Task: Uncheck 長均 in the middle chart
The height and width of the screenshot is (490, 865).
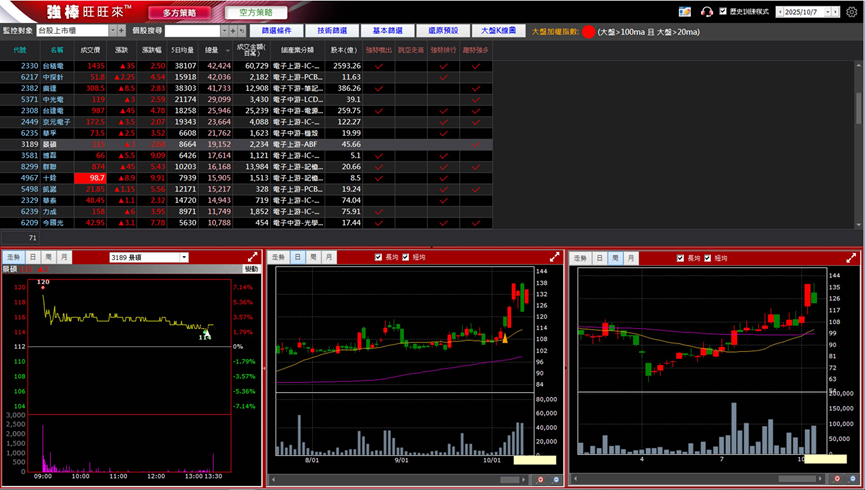Action: pos(378,258)
